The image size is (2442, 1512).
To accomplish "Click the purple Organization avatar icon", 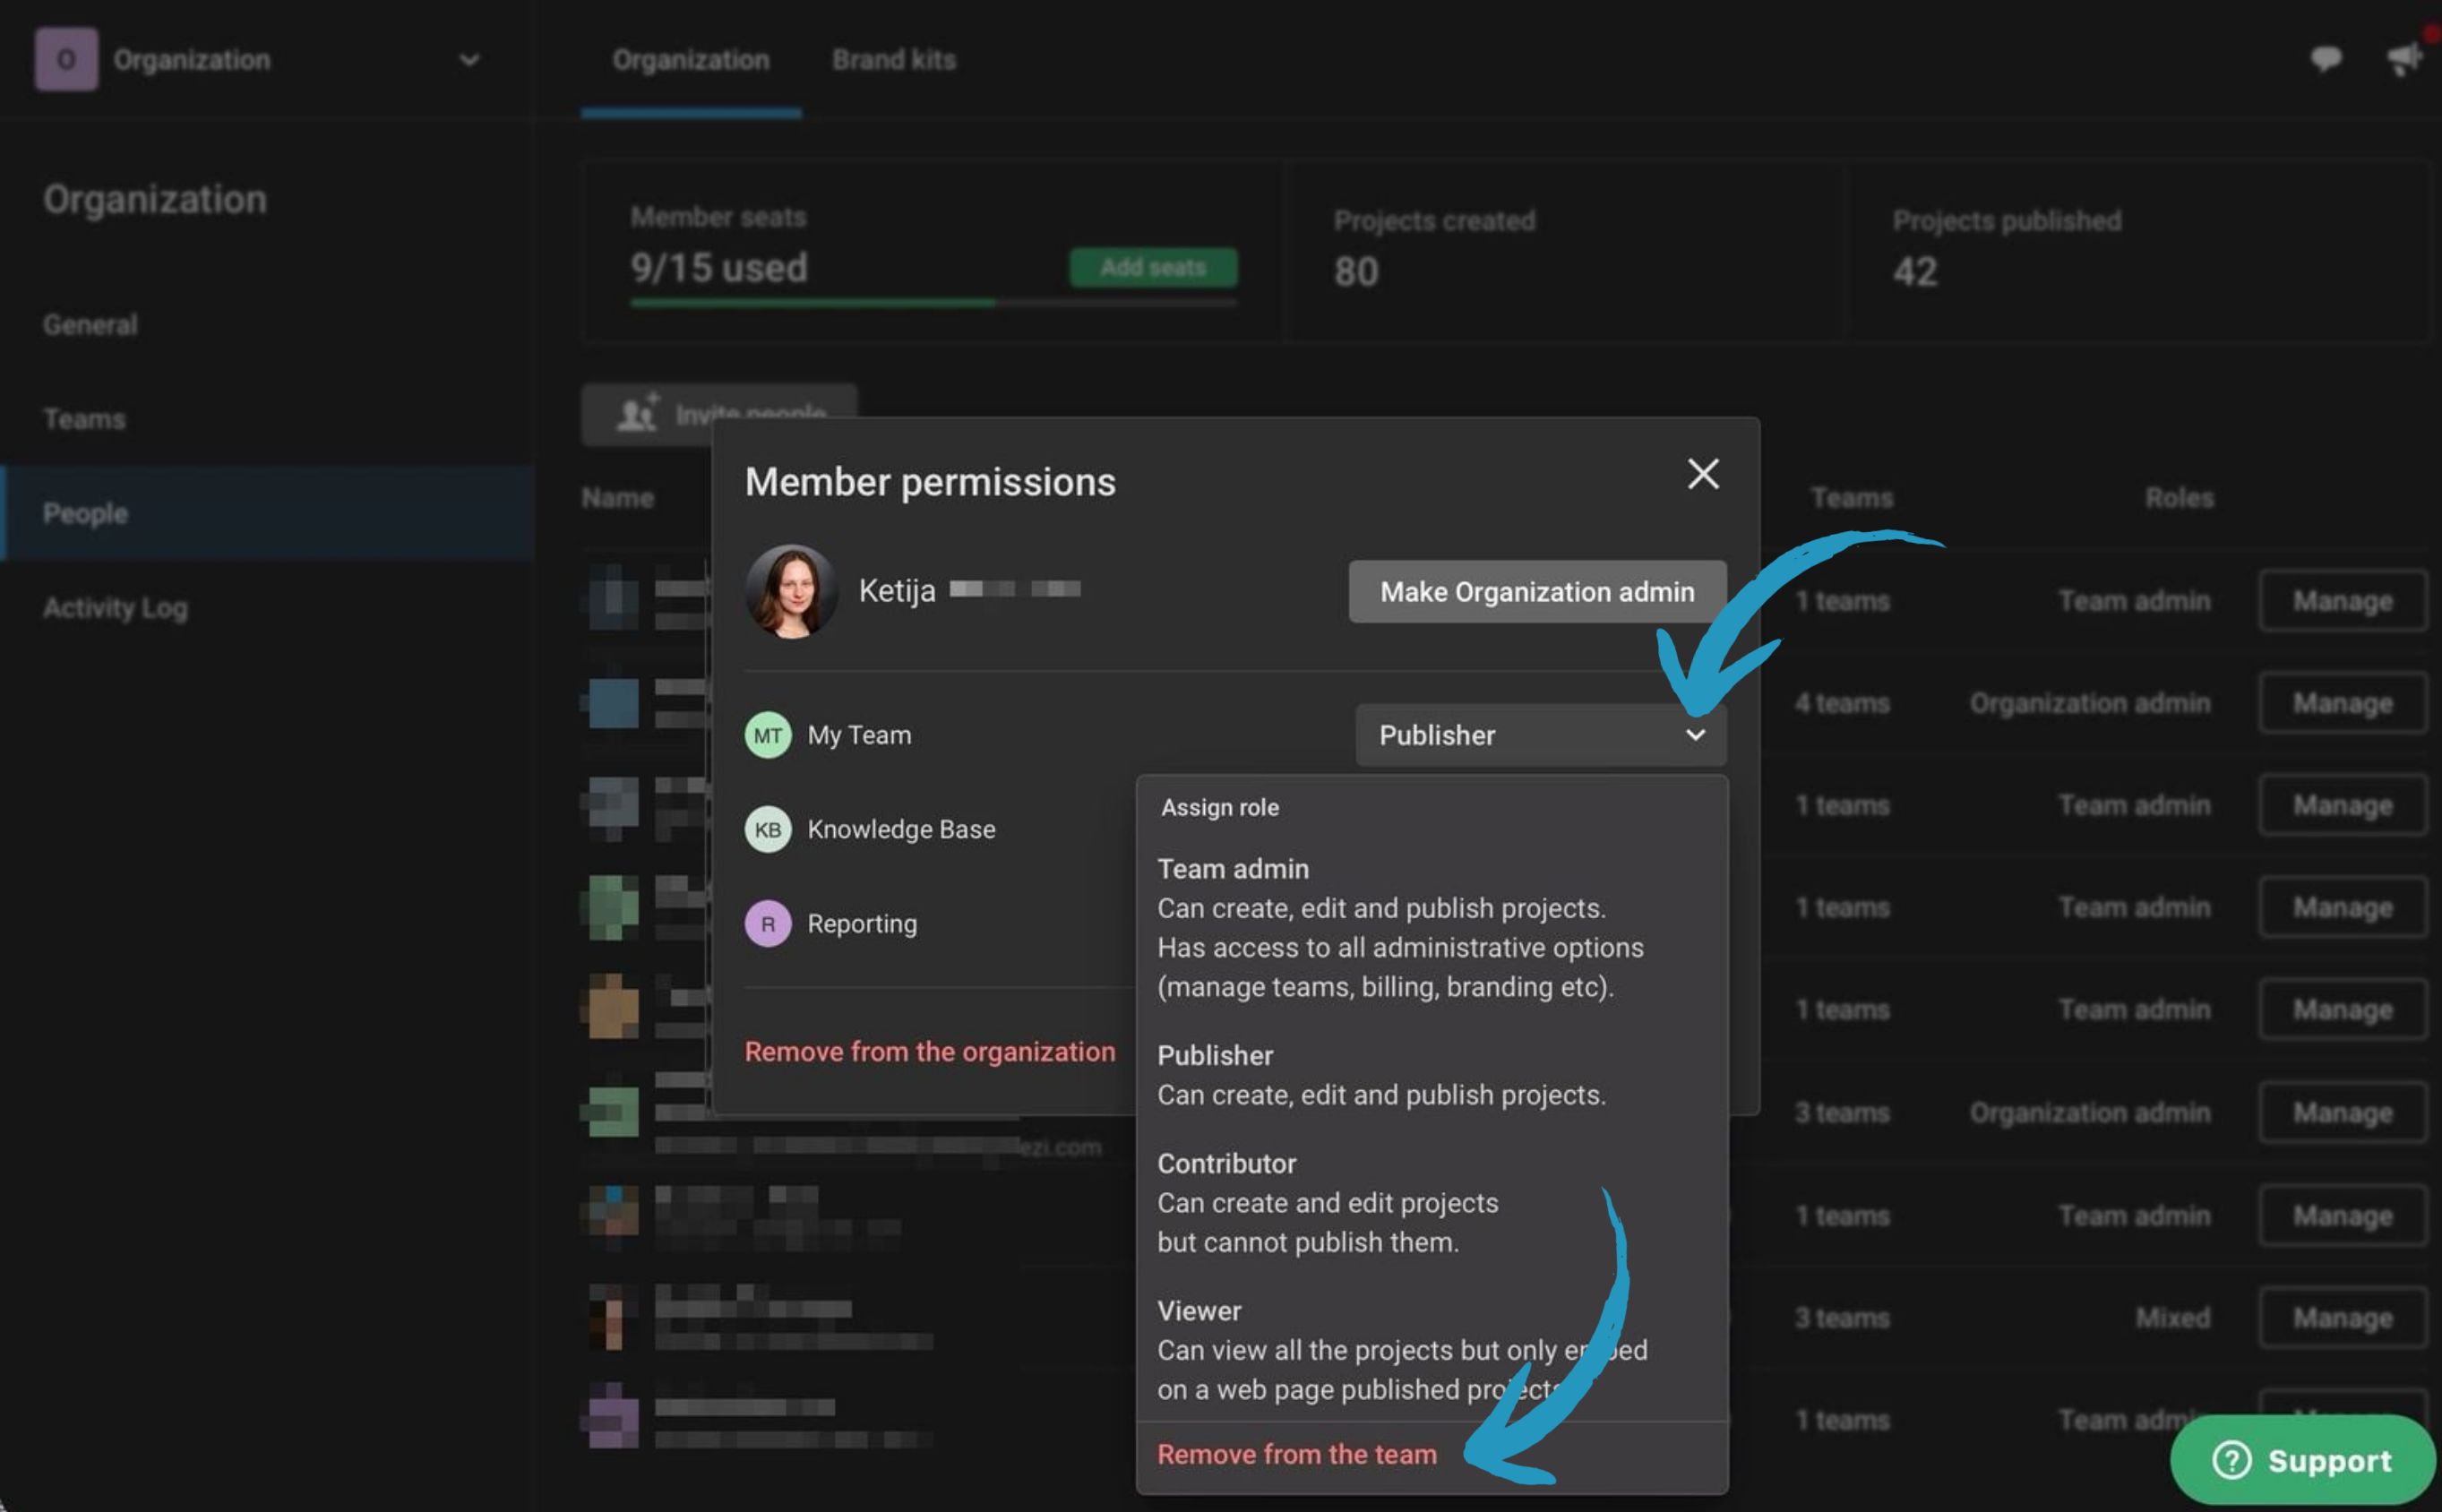I will pyautogui.click(x=66, y=60).
